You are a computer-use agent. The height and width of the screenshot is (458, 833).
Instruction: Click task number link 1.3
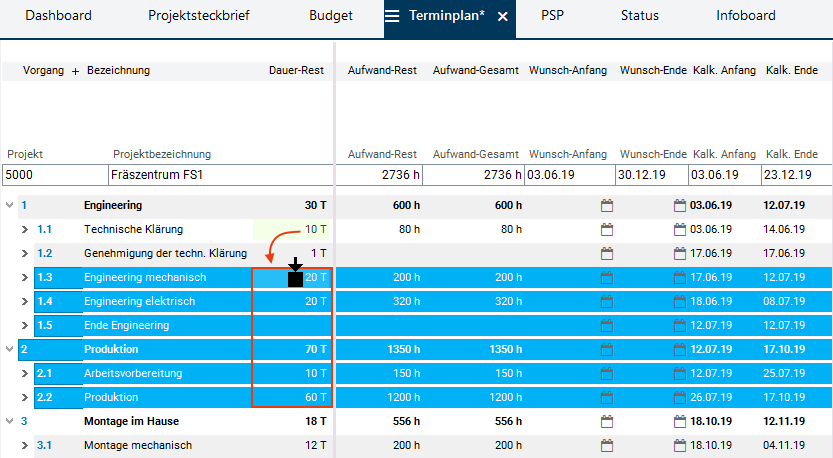pyautogui.click(x=44, y=278)
